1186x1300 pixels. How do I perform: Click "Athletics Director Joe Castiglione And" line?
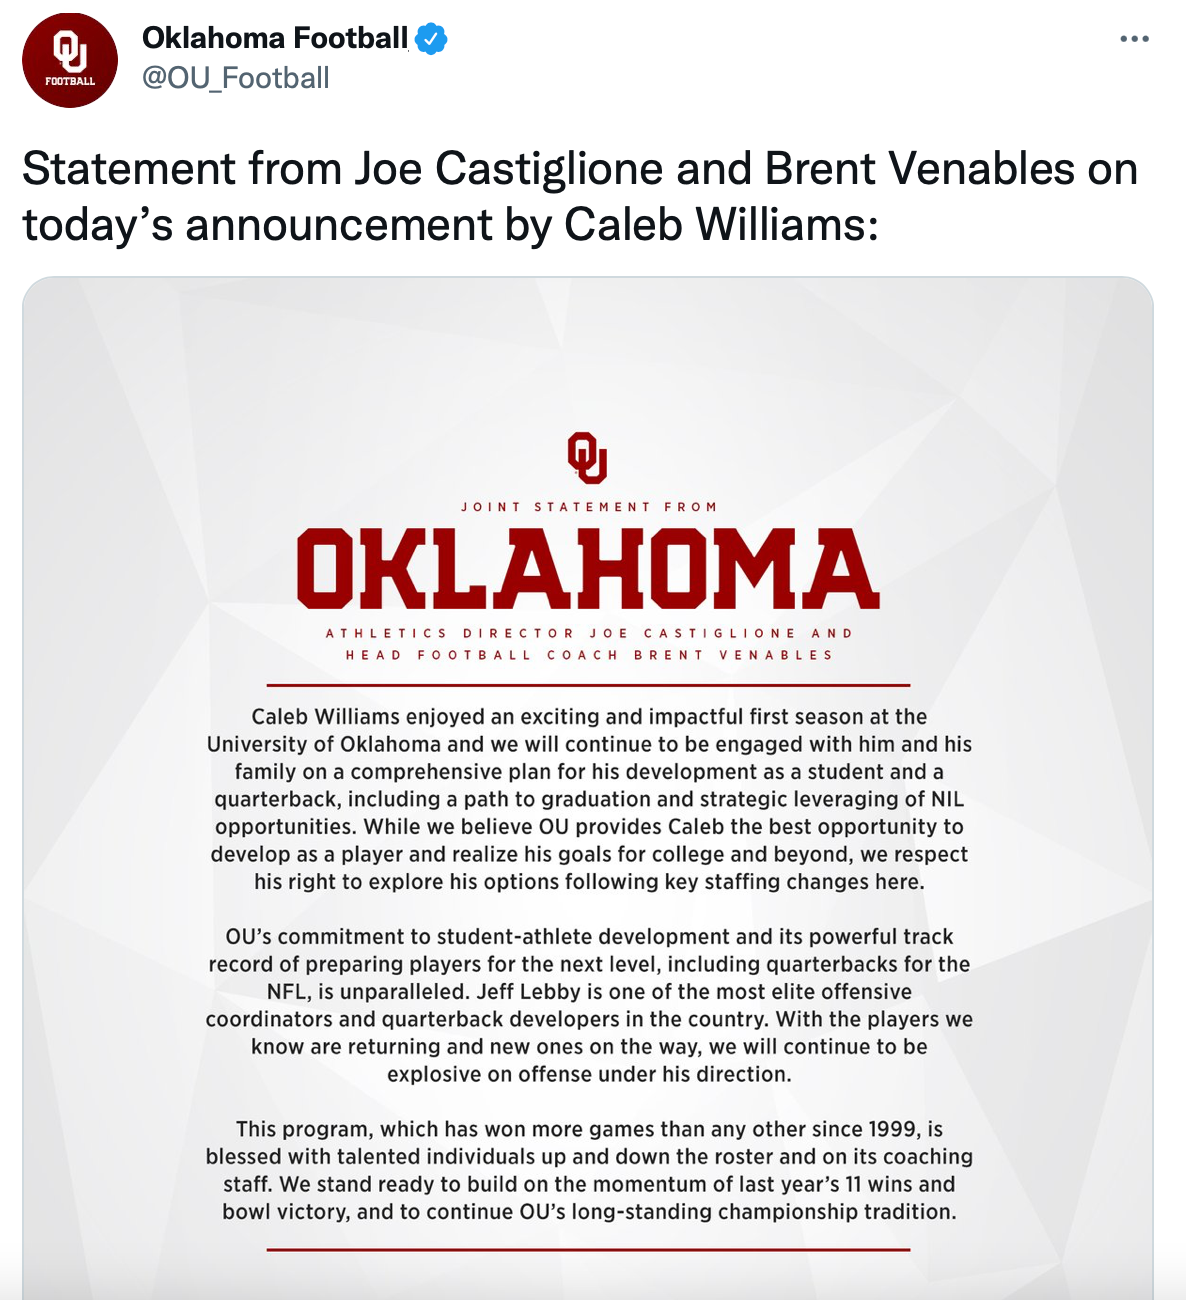589,633
